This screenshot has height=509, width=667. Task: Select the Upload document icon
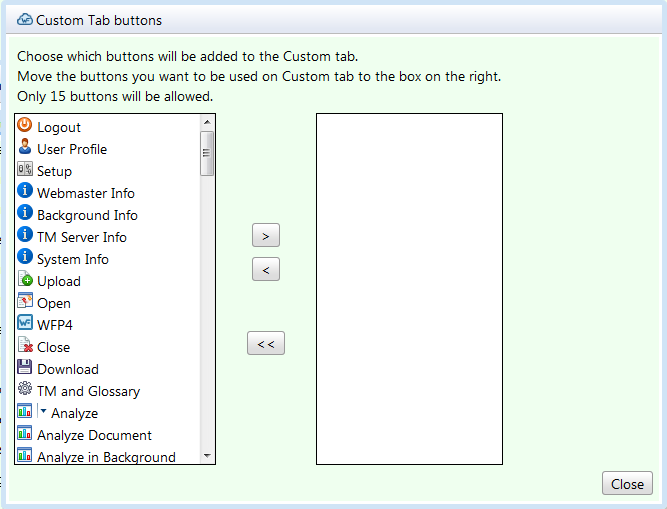tap(25, 280)
